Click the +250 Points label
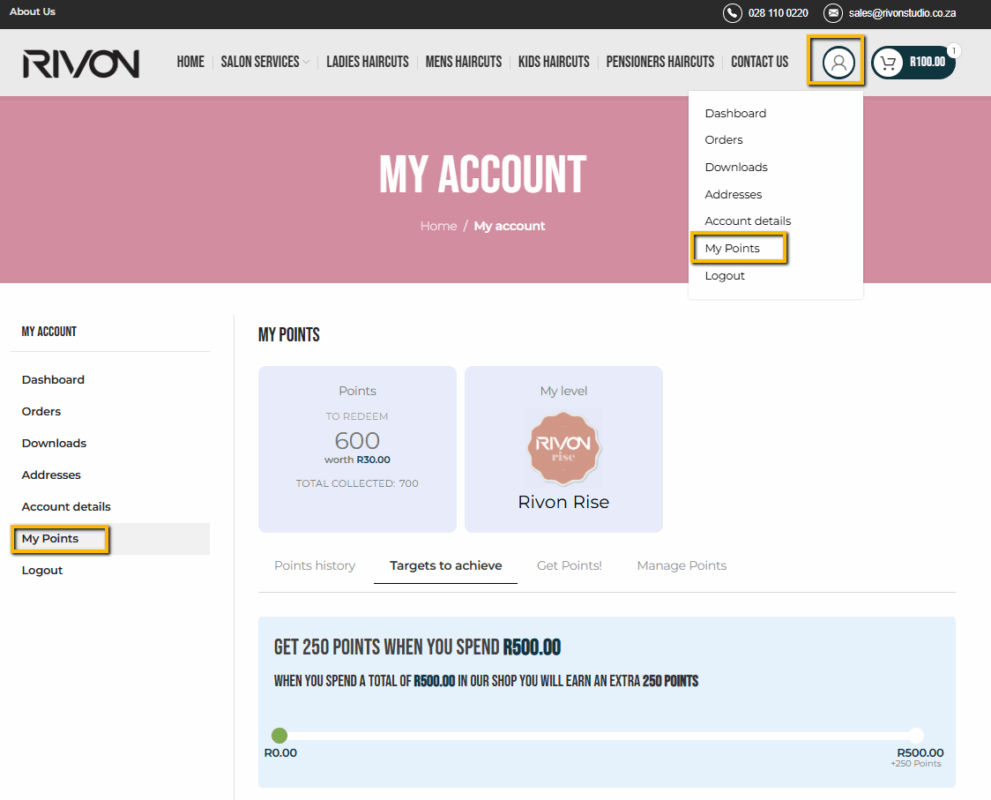Screen dimensions: 991x800 (916, 763)
